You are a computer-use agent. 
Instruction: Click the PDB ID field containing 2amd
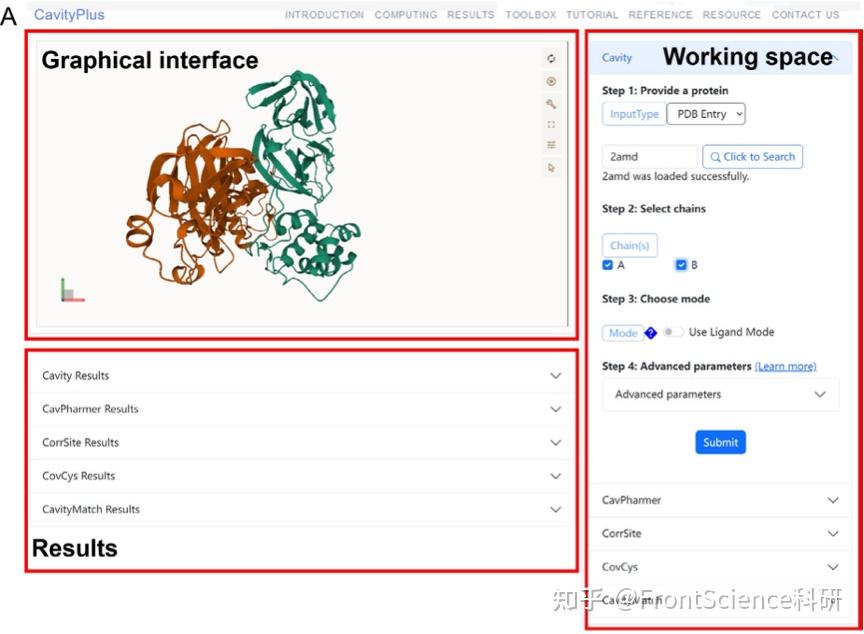[x=650, y=156]
